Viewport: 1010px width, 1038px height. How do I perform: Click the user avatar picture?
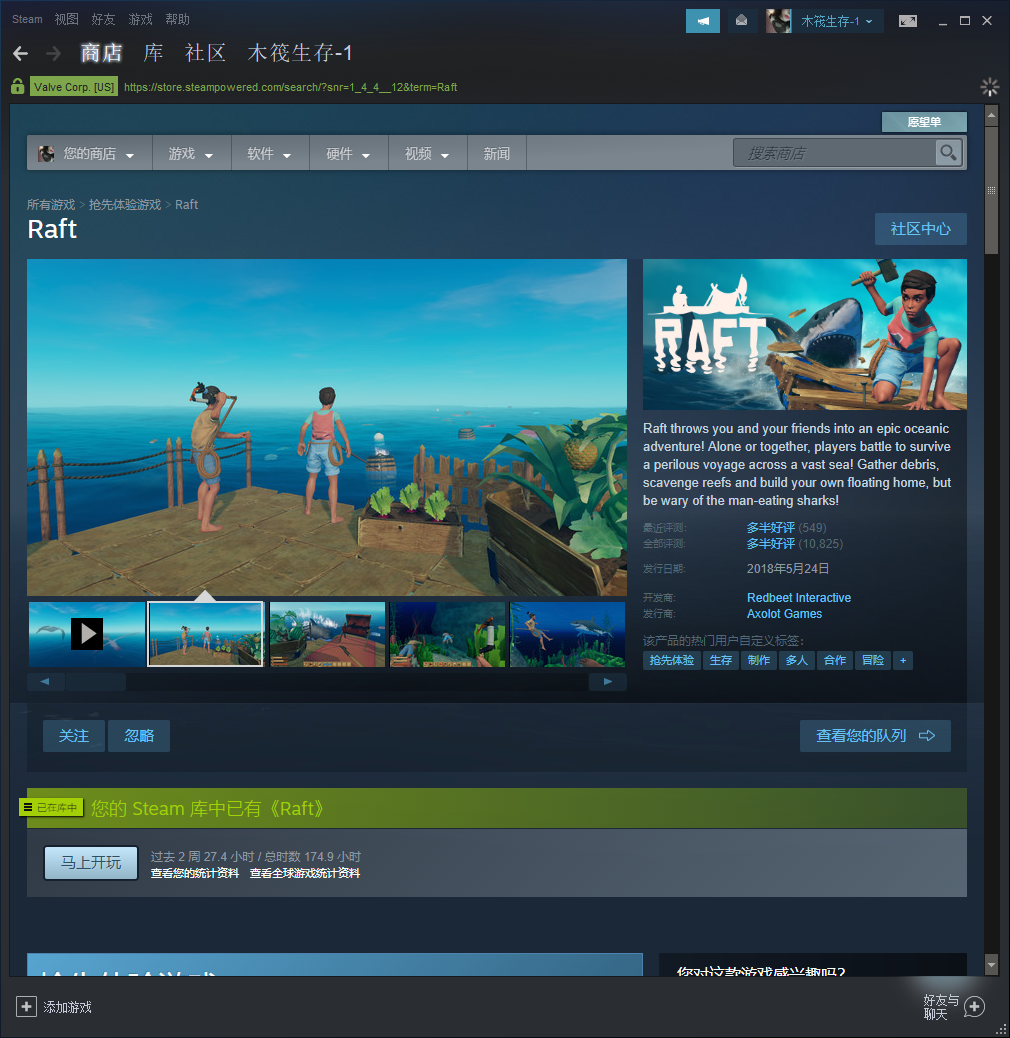click(778, 21)
